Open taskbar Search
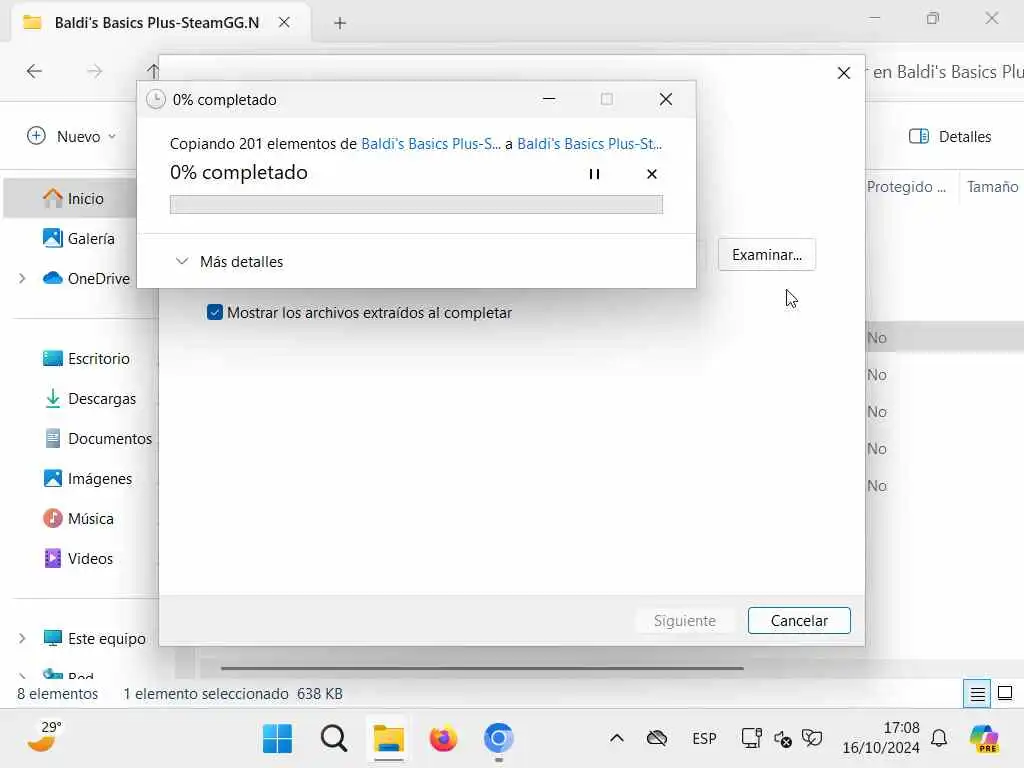Viewport: 1024px width, 768px height. point(334,739)
